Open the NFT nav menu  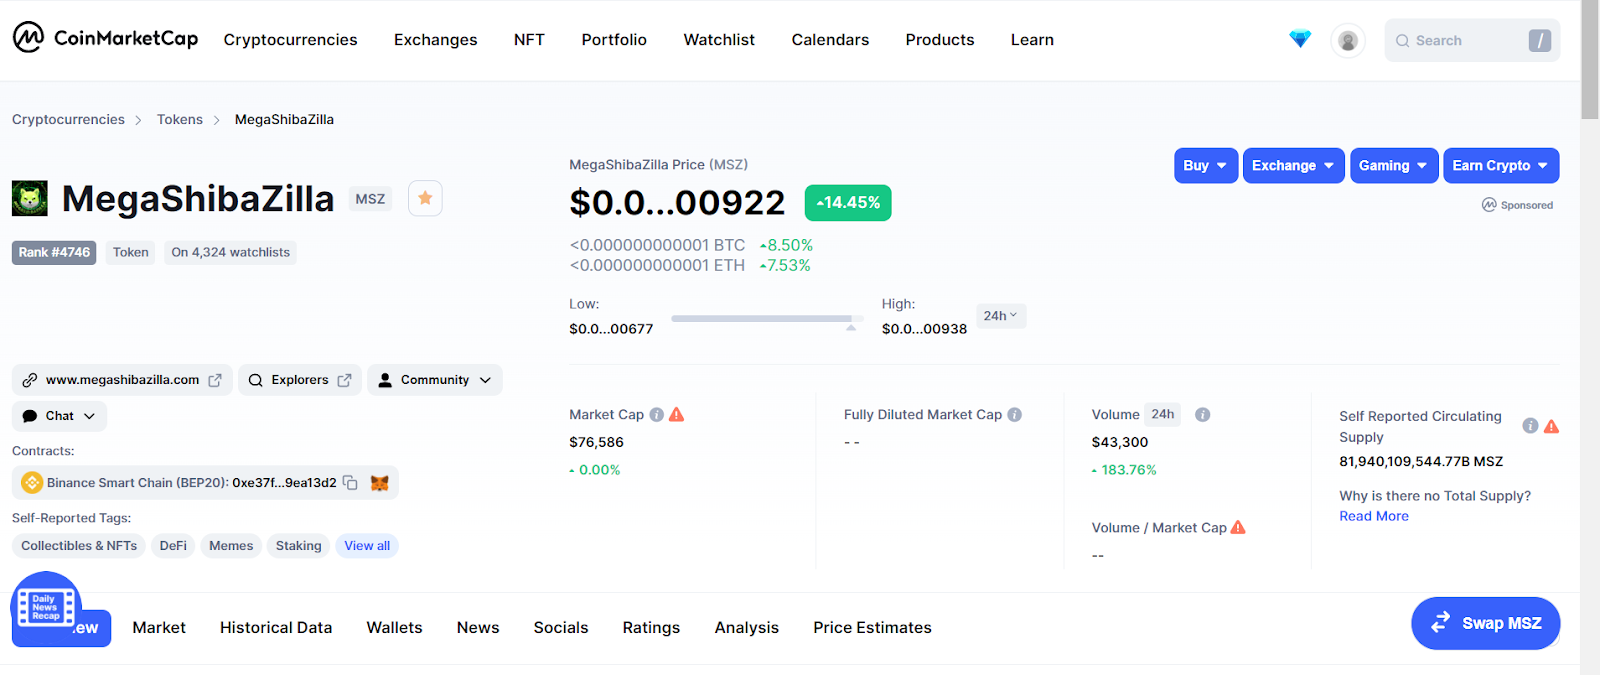(x=529, y=40)
